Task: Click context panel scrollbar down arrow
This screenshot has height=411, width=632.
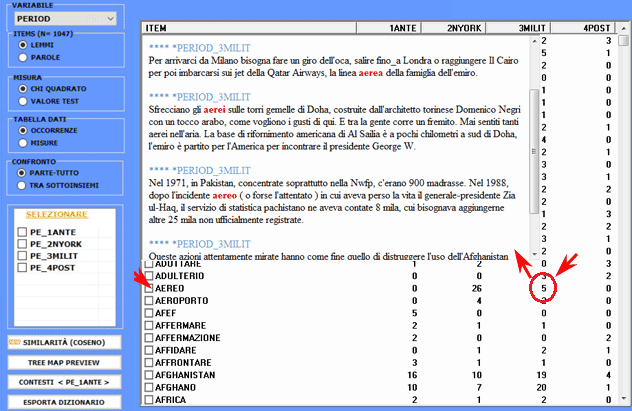Action: pos(534,254)
